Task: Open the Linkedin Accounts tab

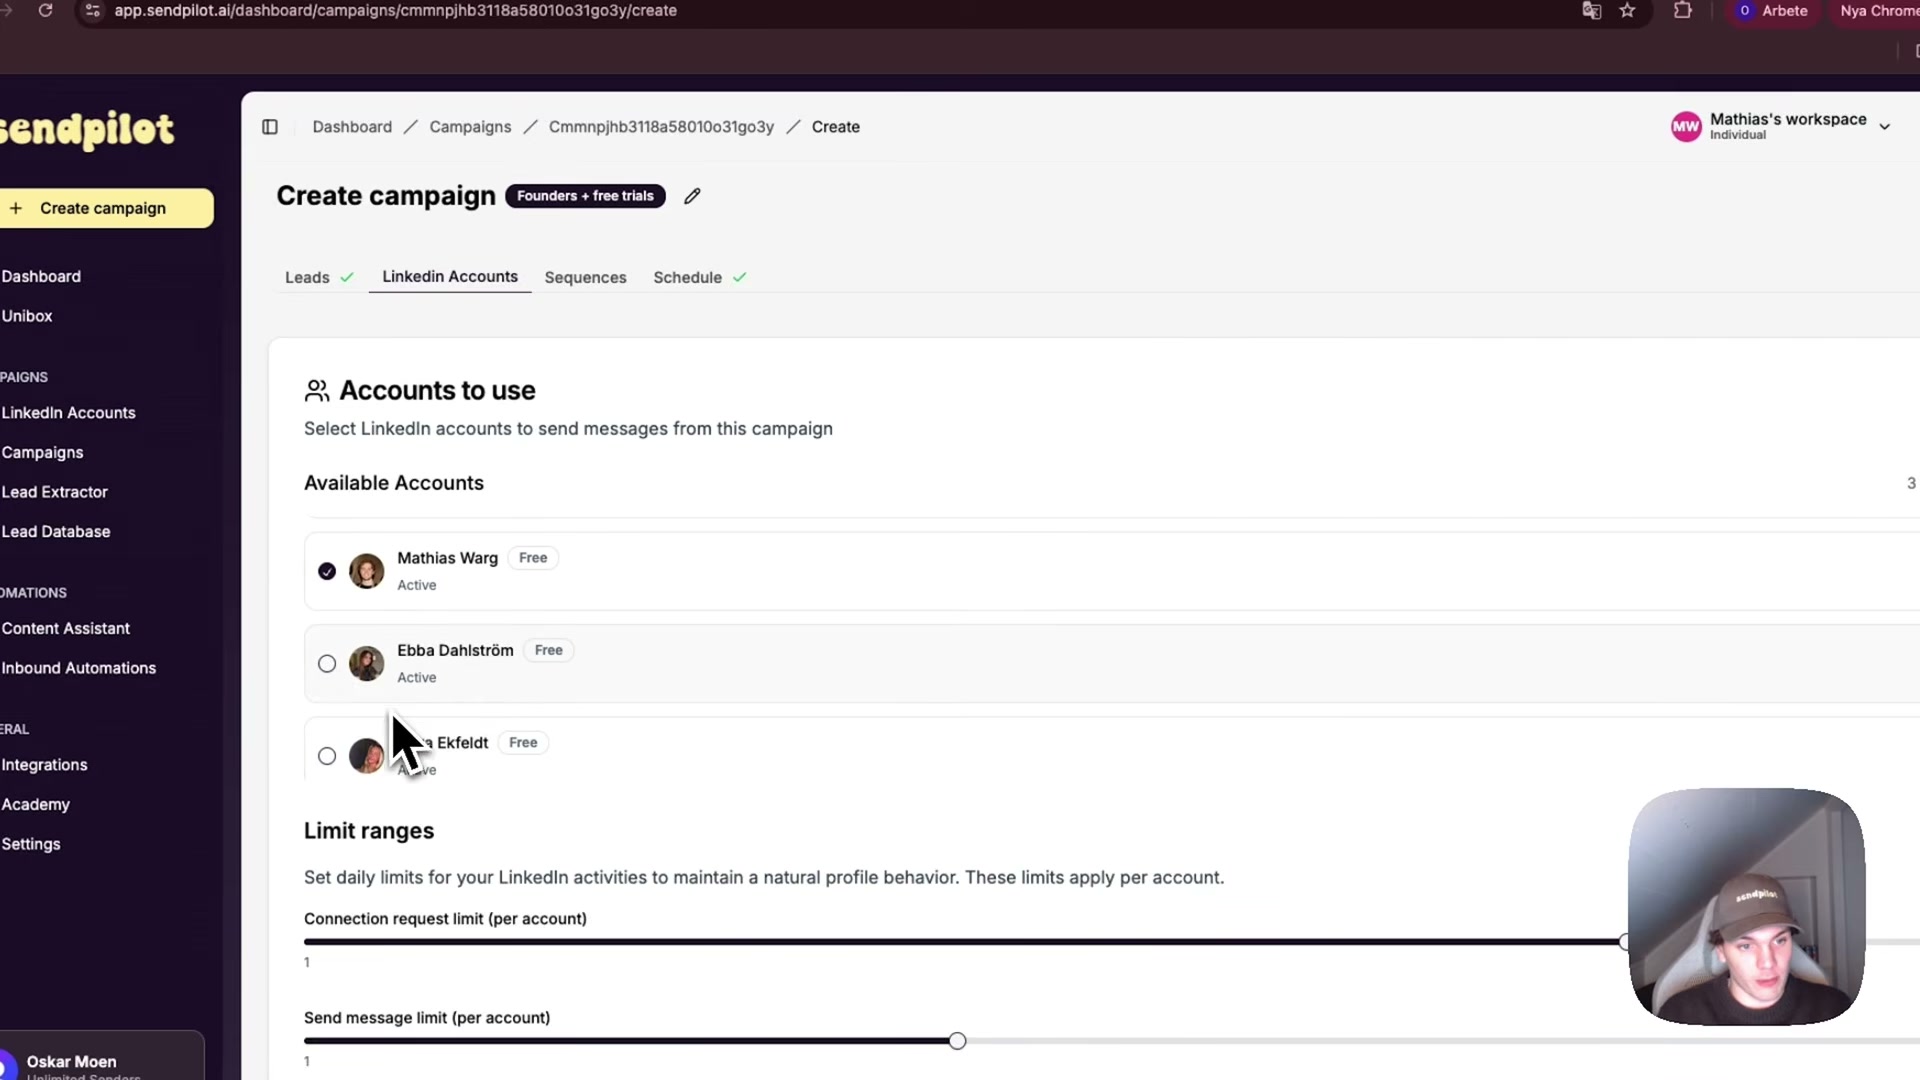Action: (450, 277)
